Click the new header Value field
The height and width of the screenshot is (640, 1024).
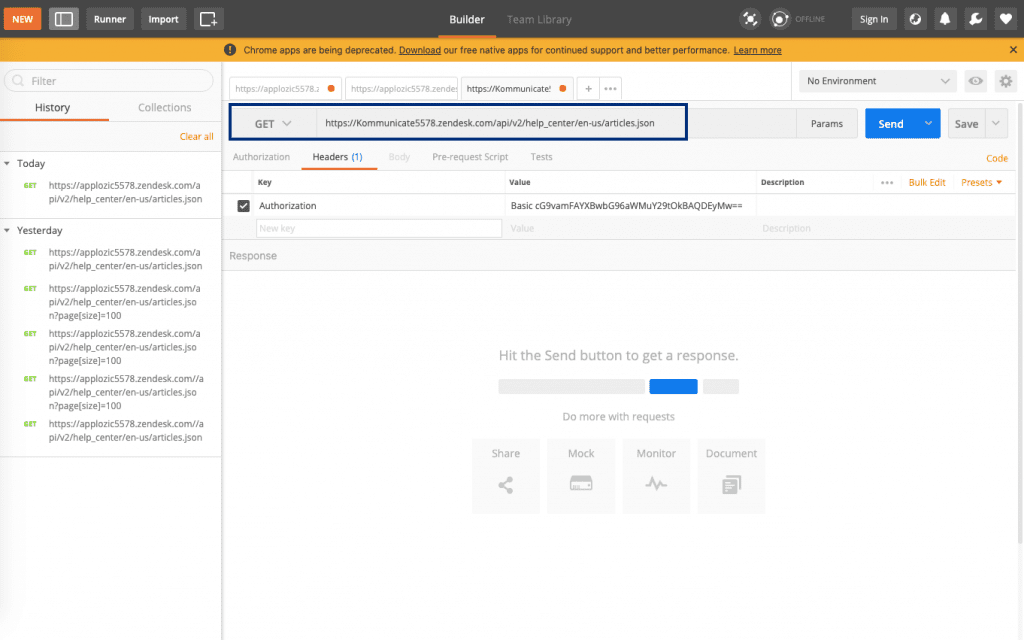[x=630, y=229]
